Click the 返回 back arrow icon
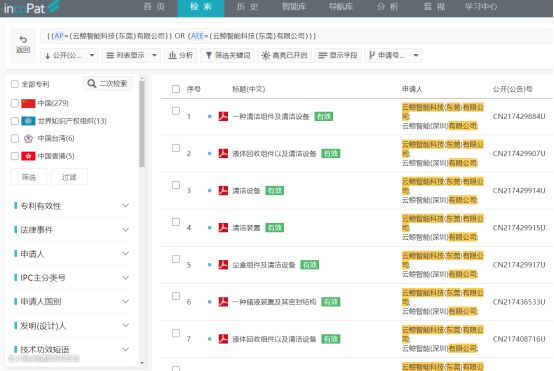This screenshot has width=554, height=371. point(23,39)
